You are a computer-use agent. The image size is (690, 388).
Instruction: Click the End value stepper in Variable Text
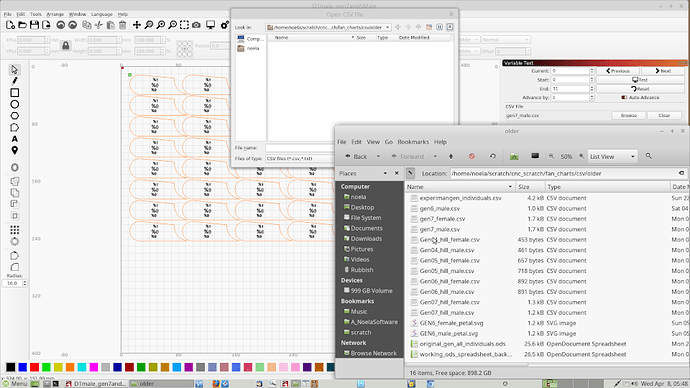click(592, 88)
